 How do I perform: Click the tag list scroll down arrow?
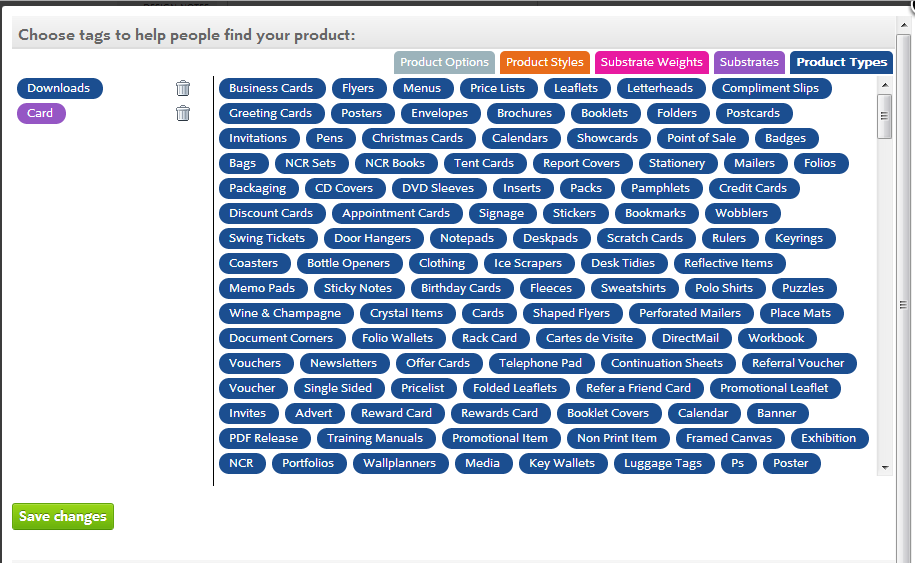pos(885,467)
